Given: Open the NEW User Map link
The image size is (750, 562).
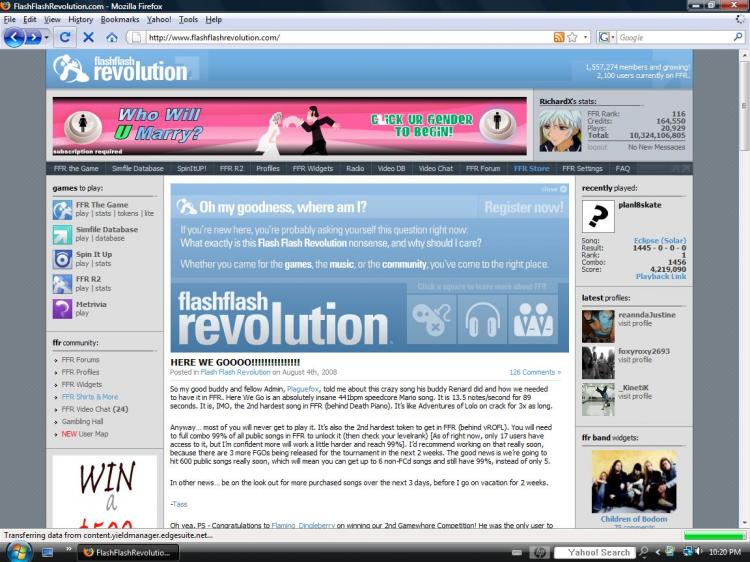Looking at the screenshot, I should (x=85, y=434).
